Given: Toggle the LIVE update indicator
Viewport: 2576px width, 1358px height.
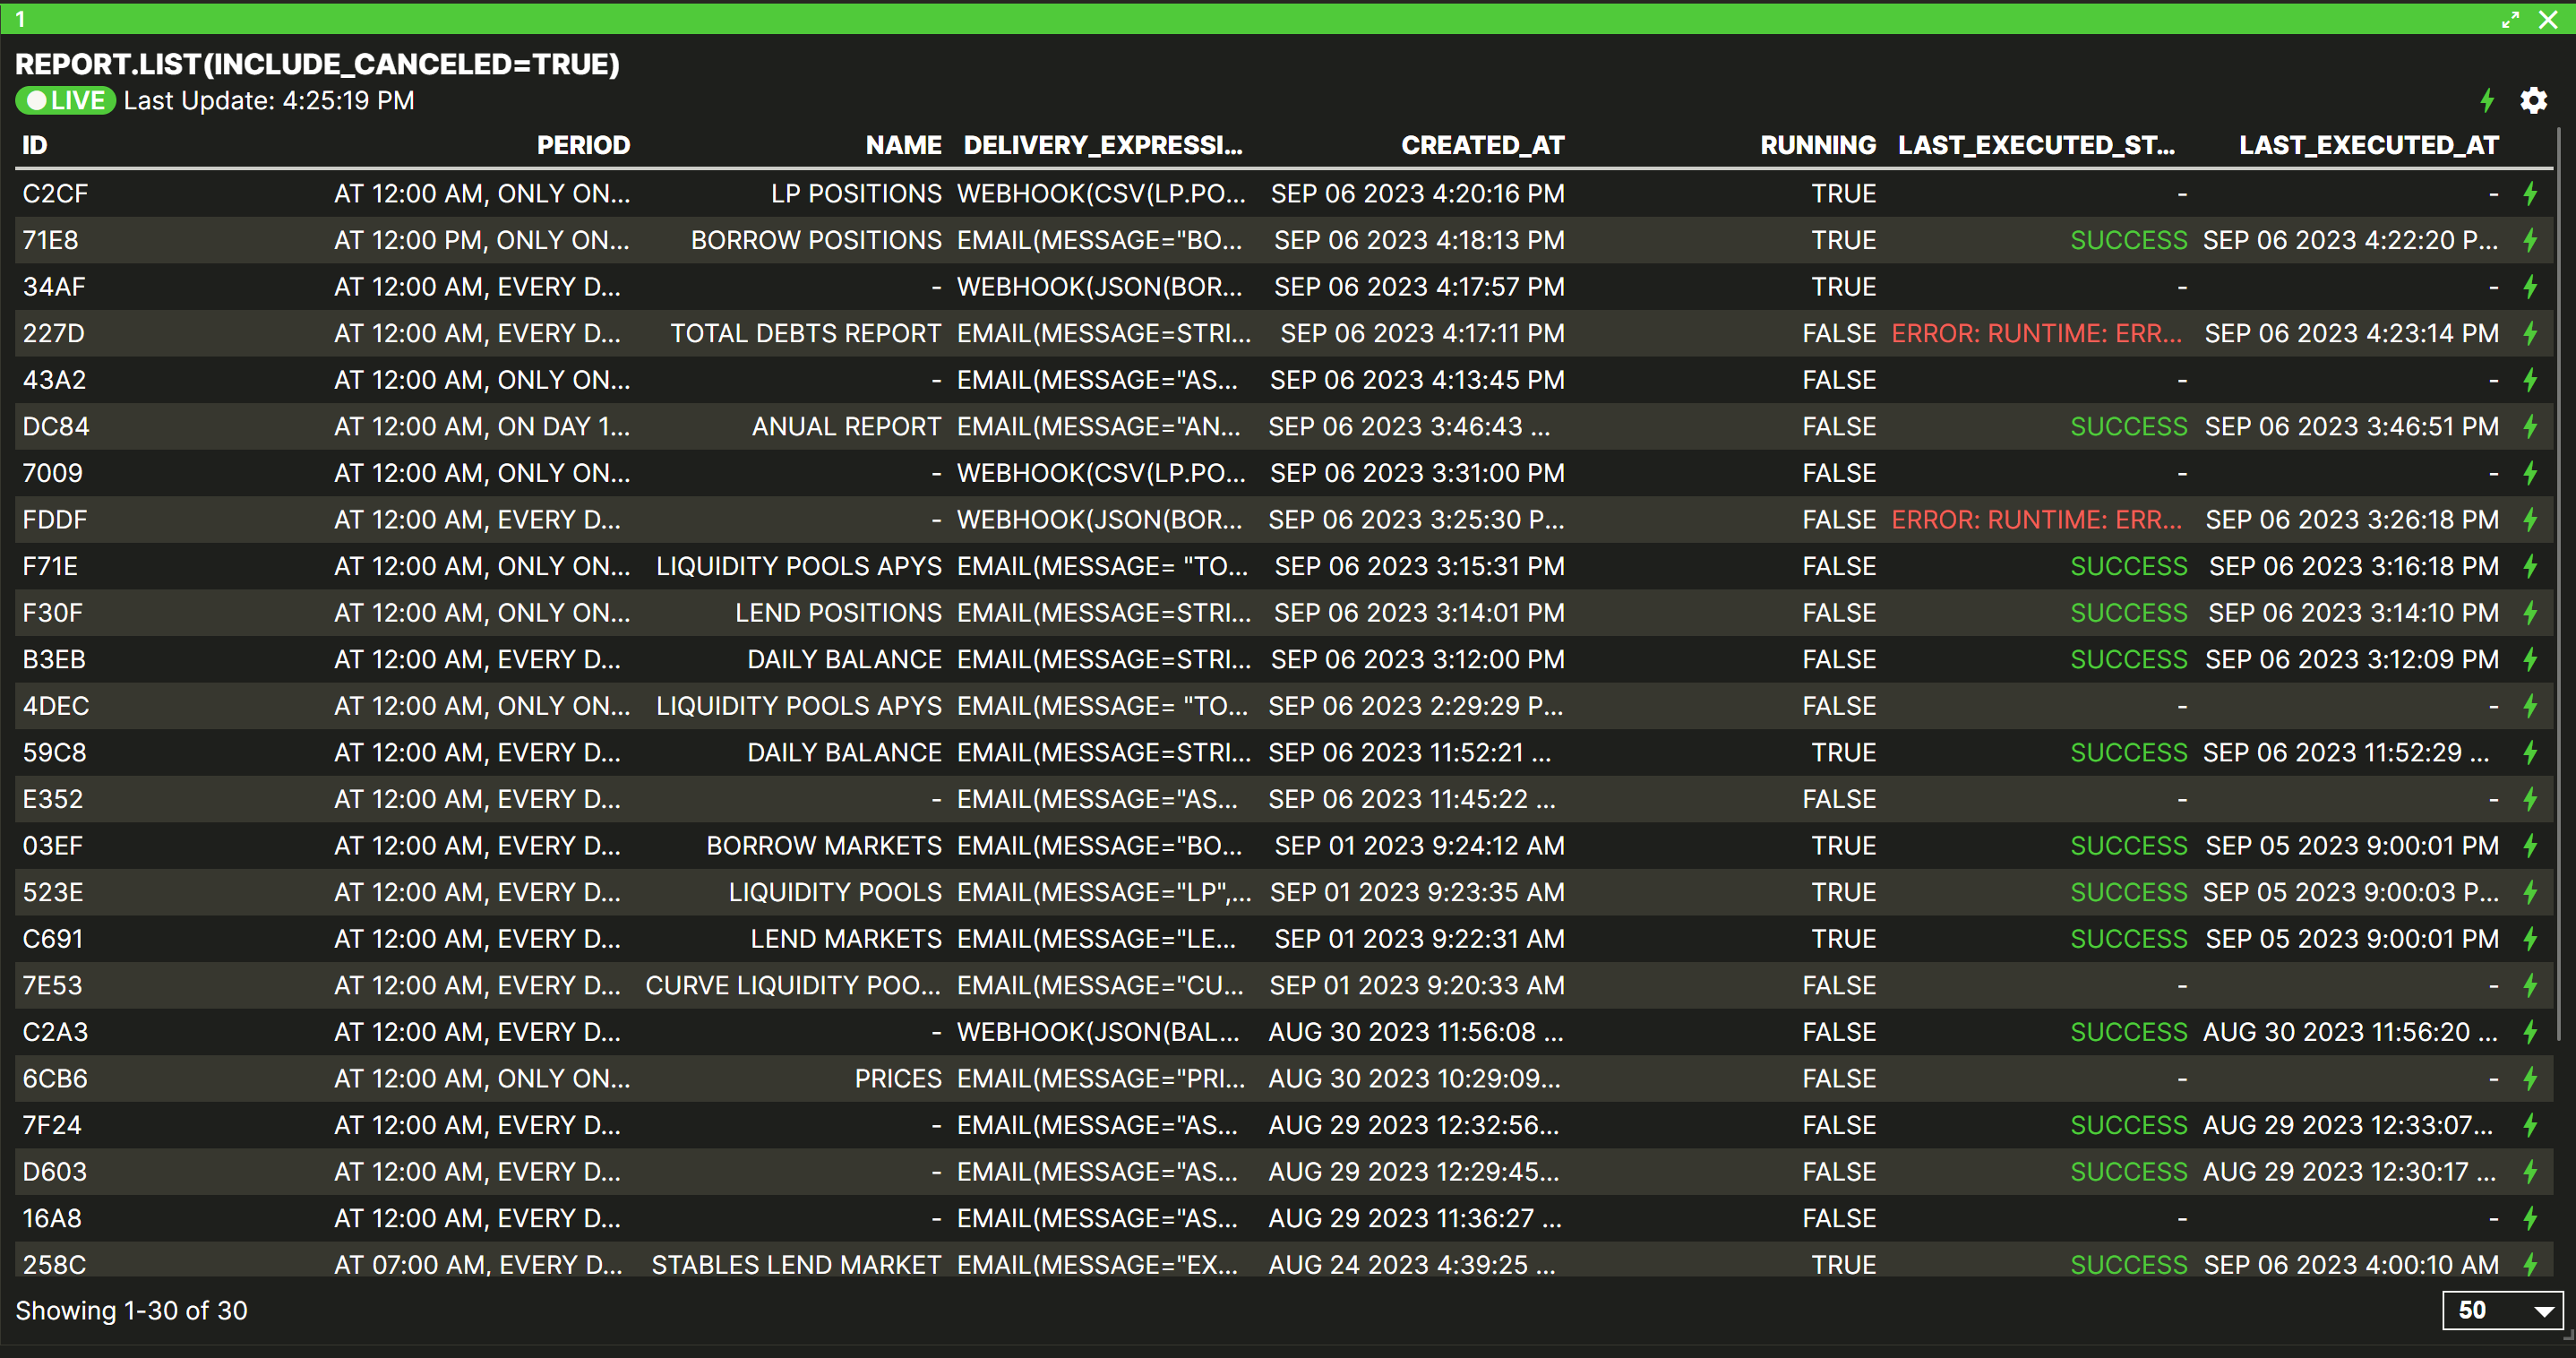Looking at the screenshot, I should pos(66,101).
